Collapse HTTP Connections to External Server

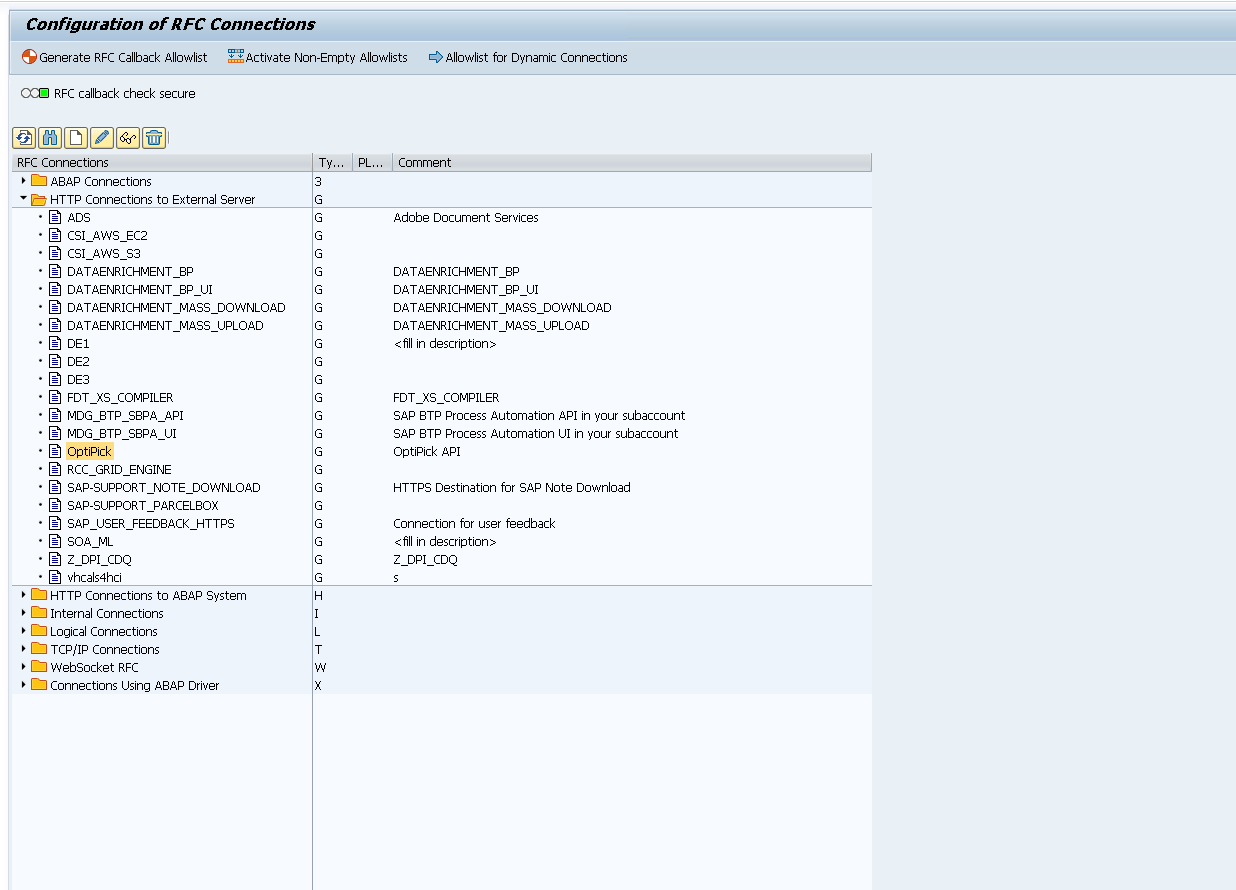[23, 199]
